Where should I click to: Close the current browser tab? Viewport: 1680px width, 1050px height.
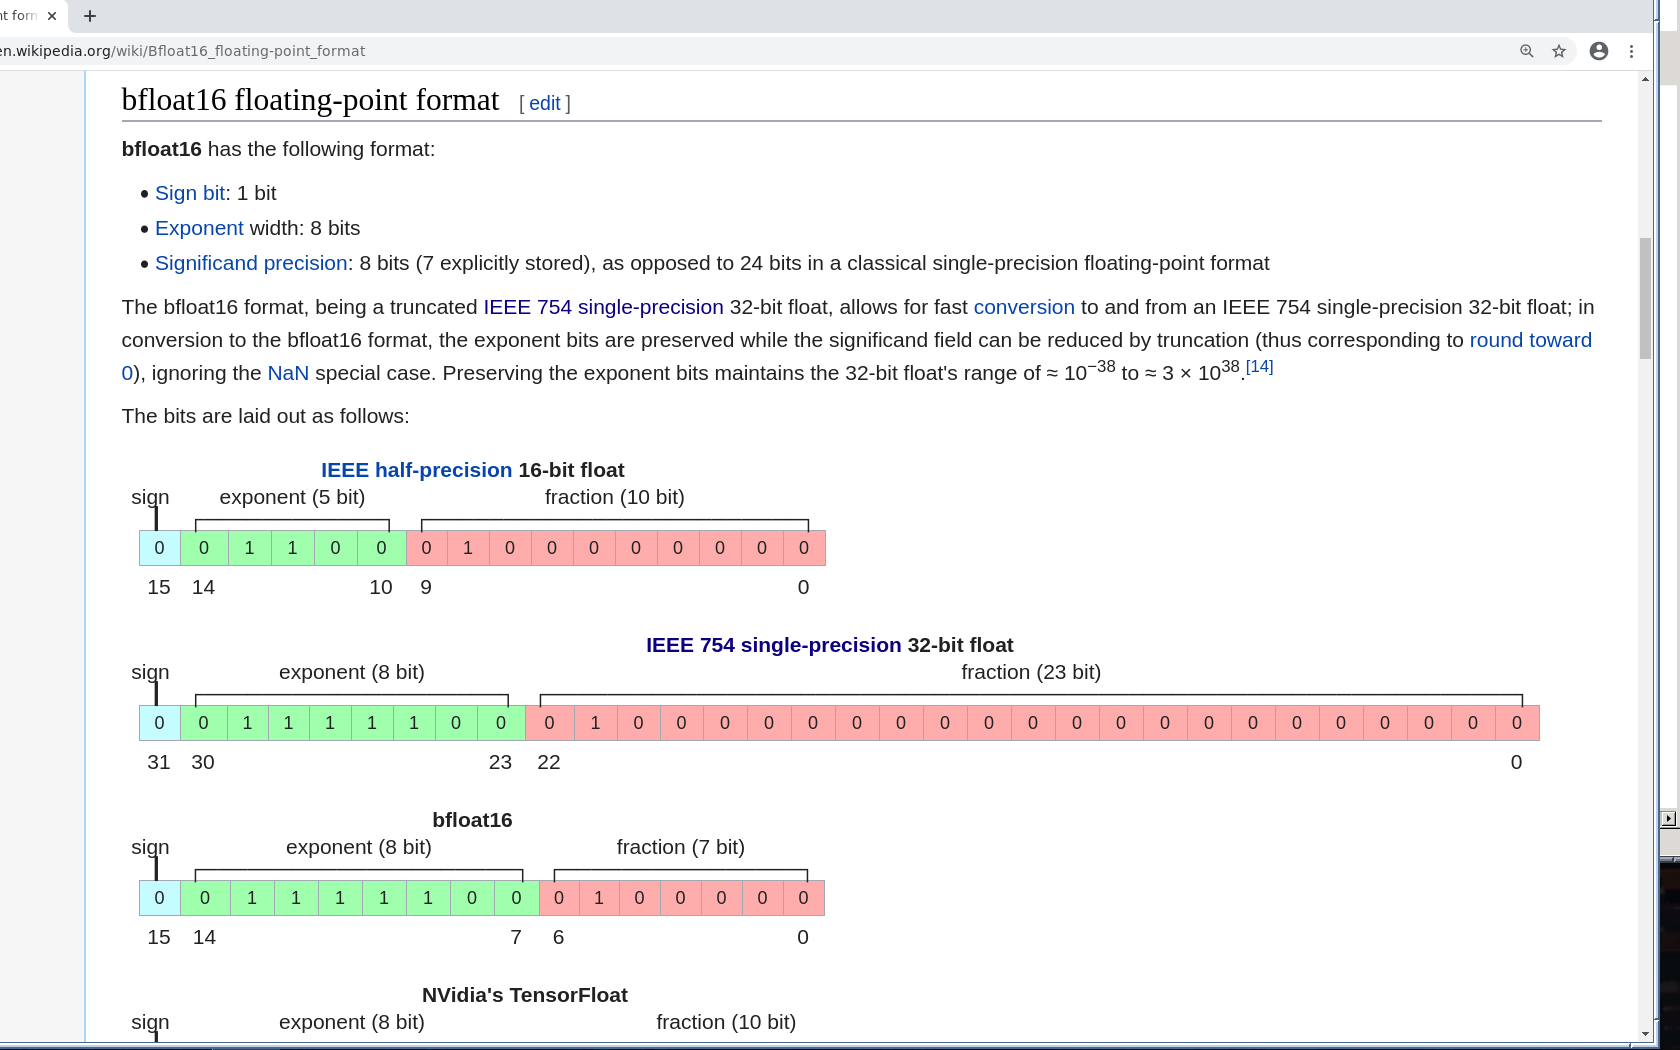(52, 16)
